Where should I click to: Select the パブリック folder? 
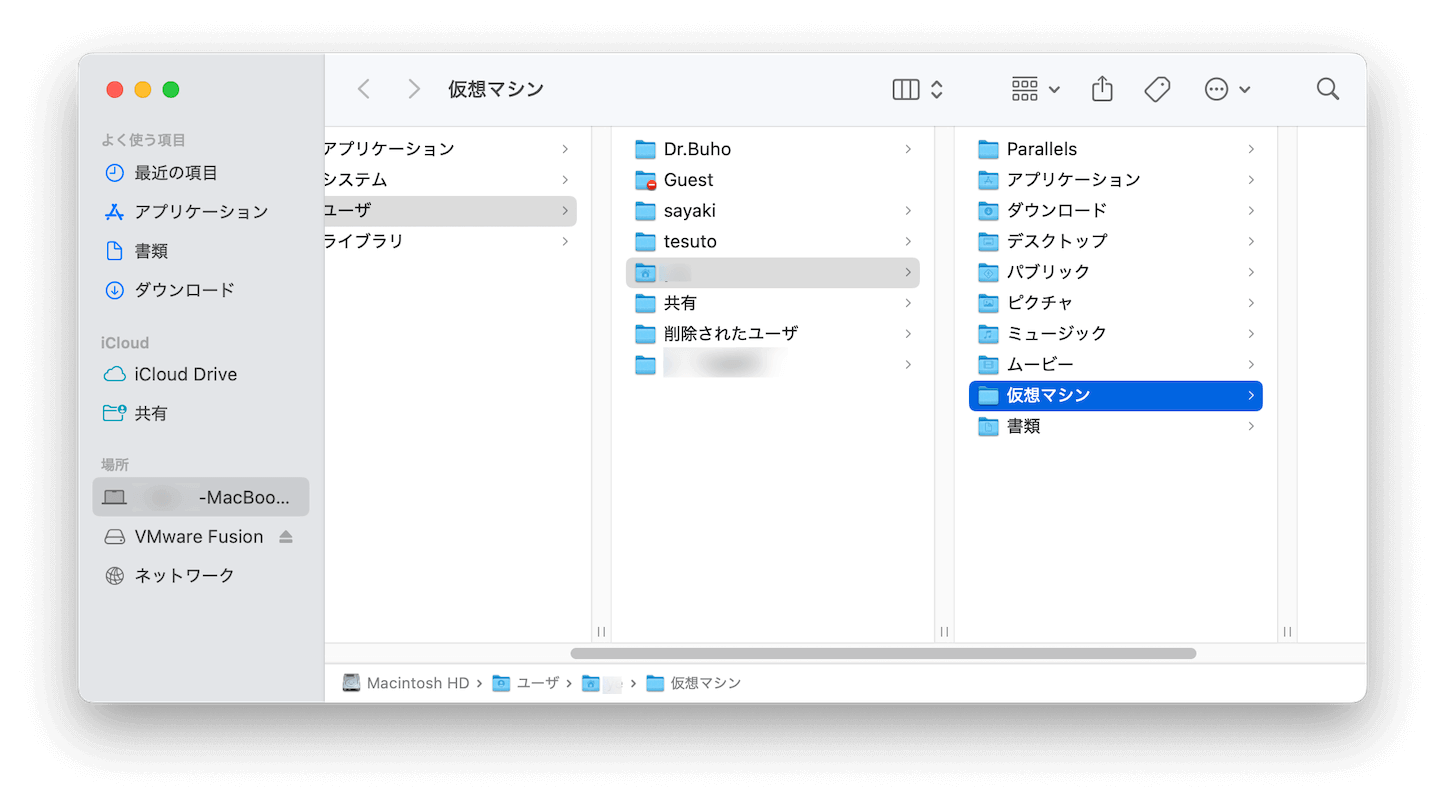[1116, 272]
